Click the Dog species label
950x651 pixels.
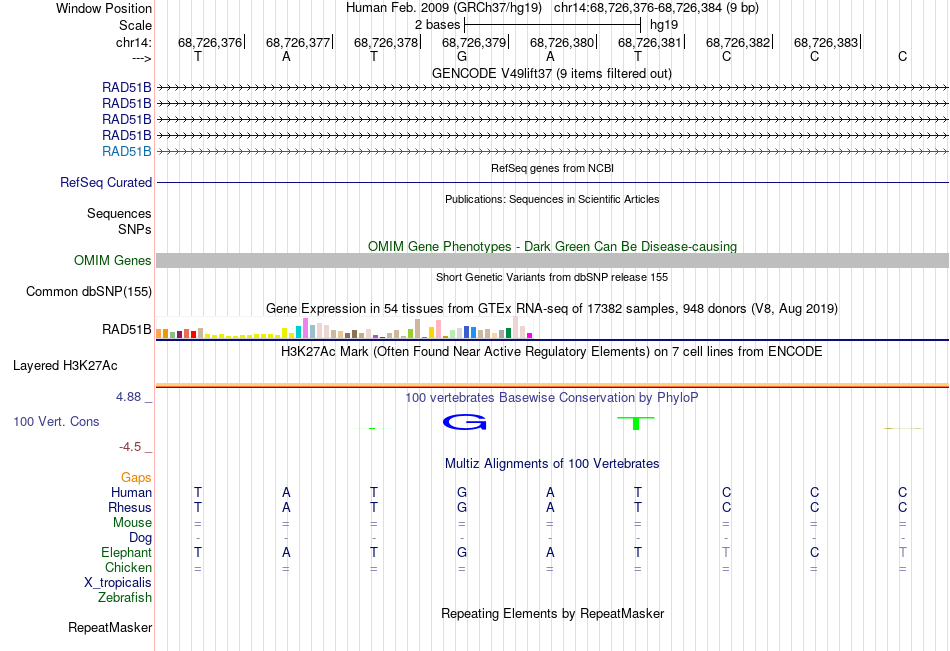pyautogui.click(x=140, y=538)
